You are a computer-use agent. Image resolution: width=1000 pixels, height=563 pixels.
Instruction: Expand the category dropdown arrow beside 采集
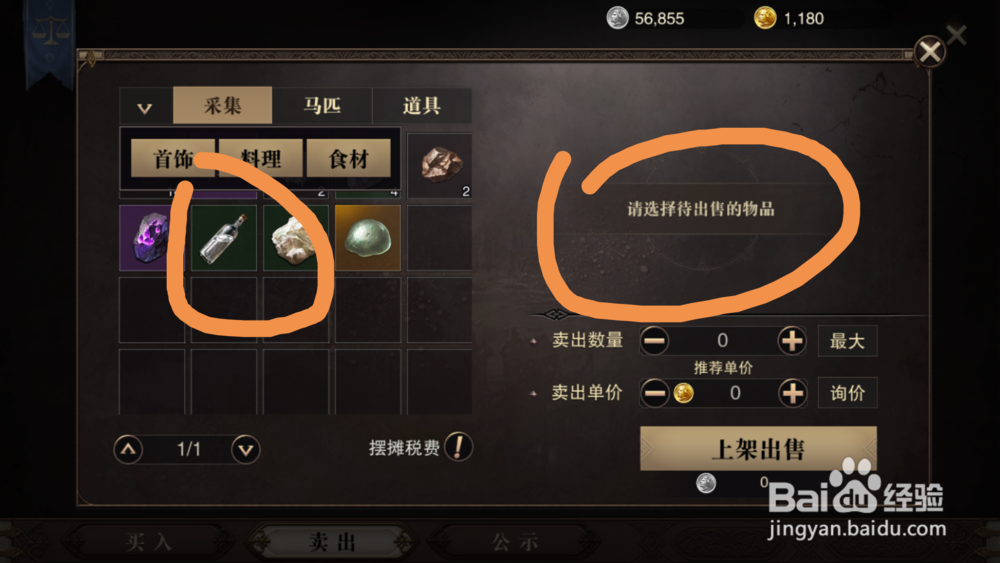point(145,106)
